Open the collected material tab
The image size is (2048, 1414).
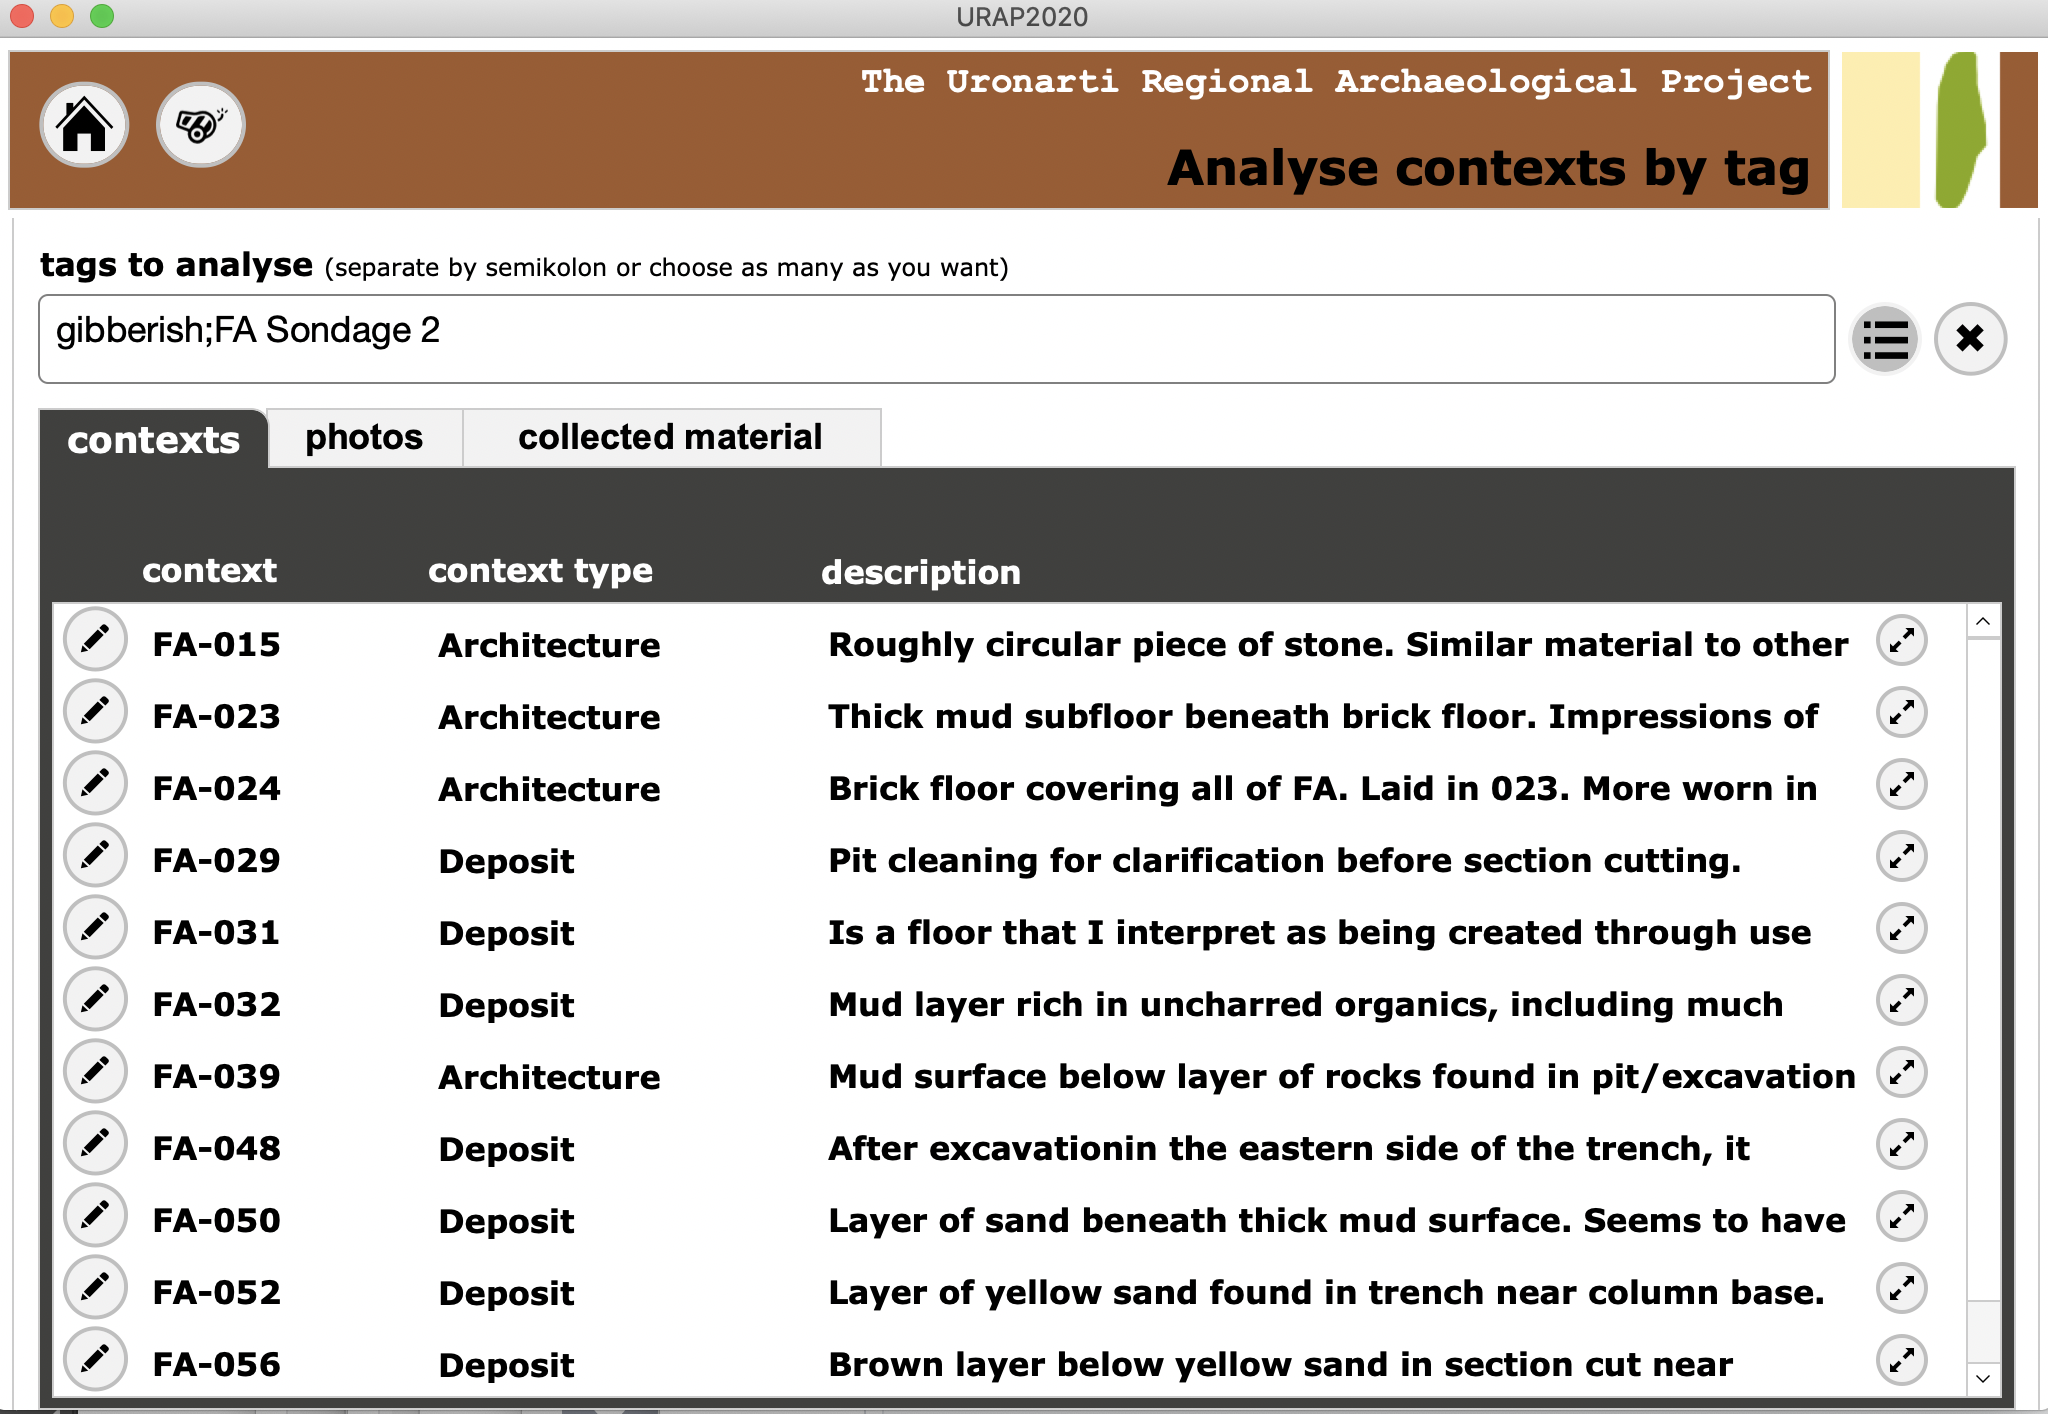[670, 438]
